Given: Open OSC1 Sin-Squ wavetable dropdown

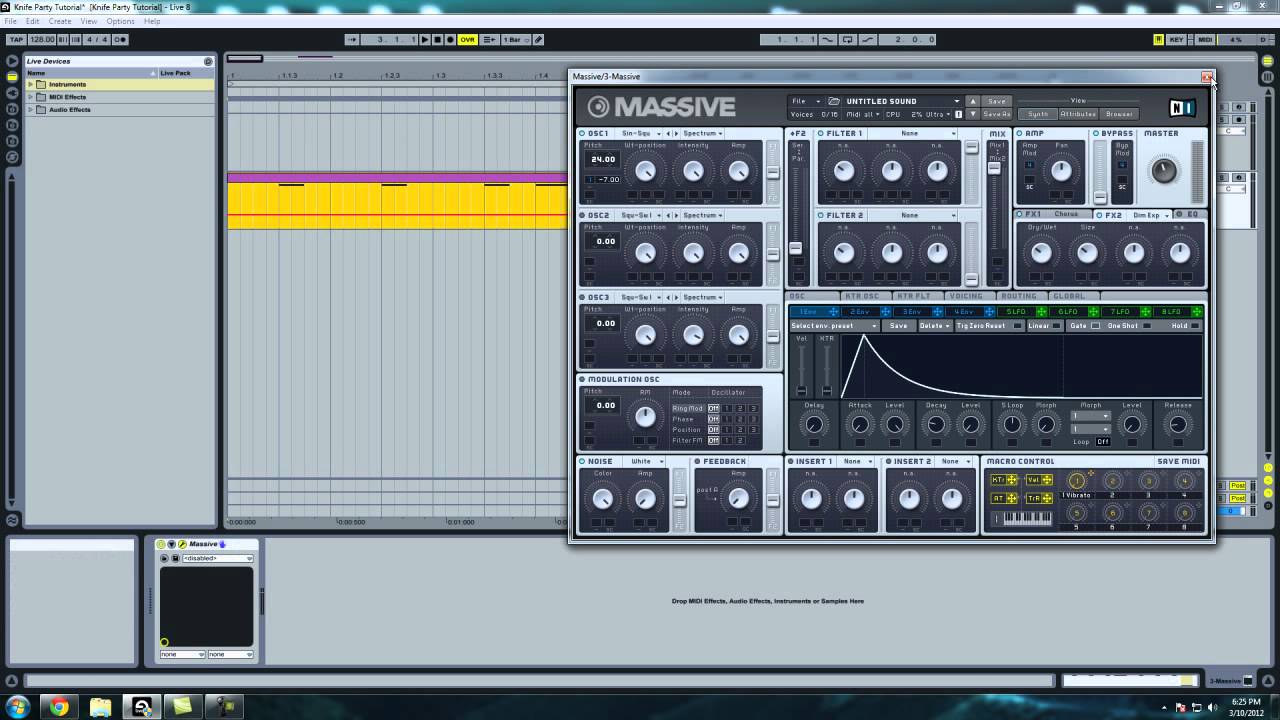Looking at the screenshot, I should point(640,133).
